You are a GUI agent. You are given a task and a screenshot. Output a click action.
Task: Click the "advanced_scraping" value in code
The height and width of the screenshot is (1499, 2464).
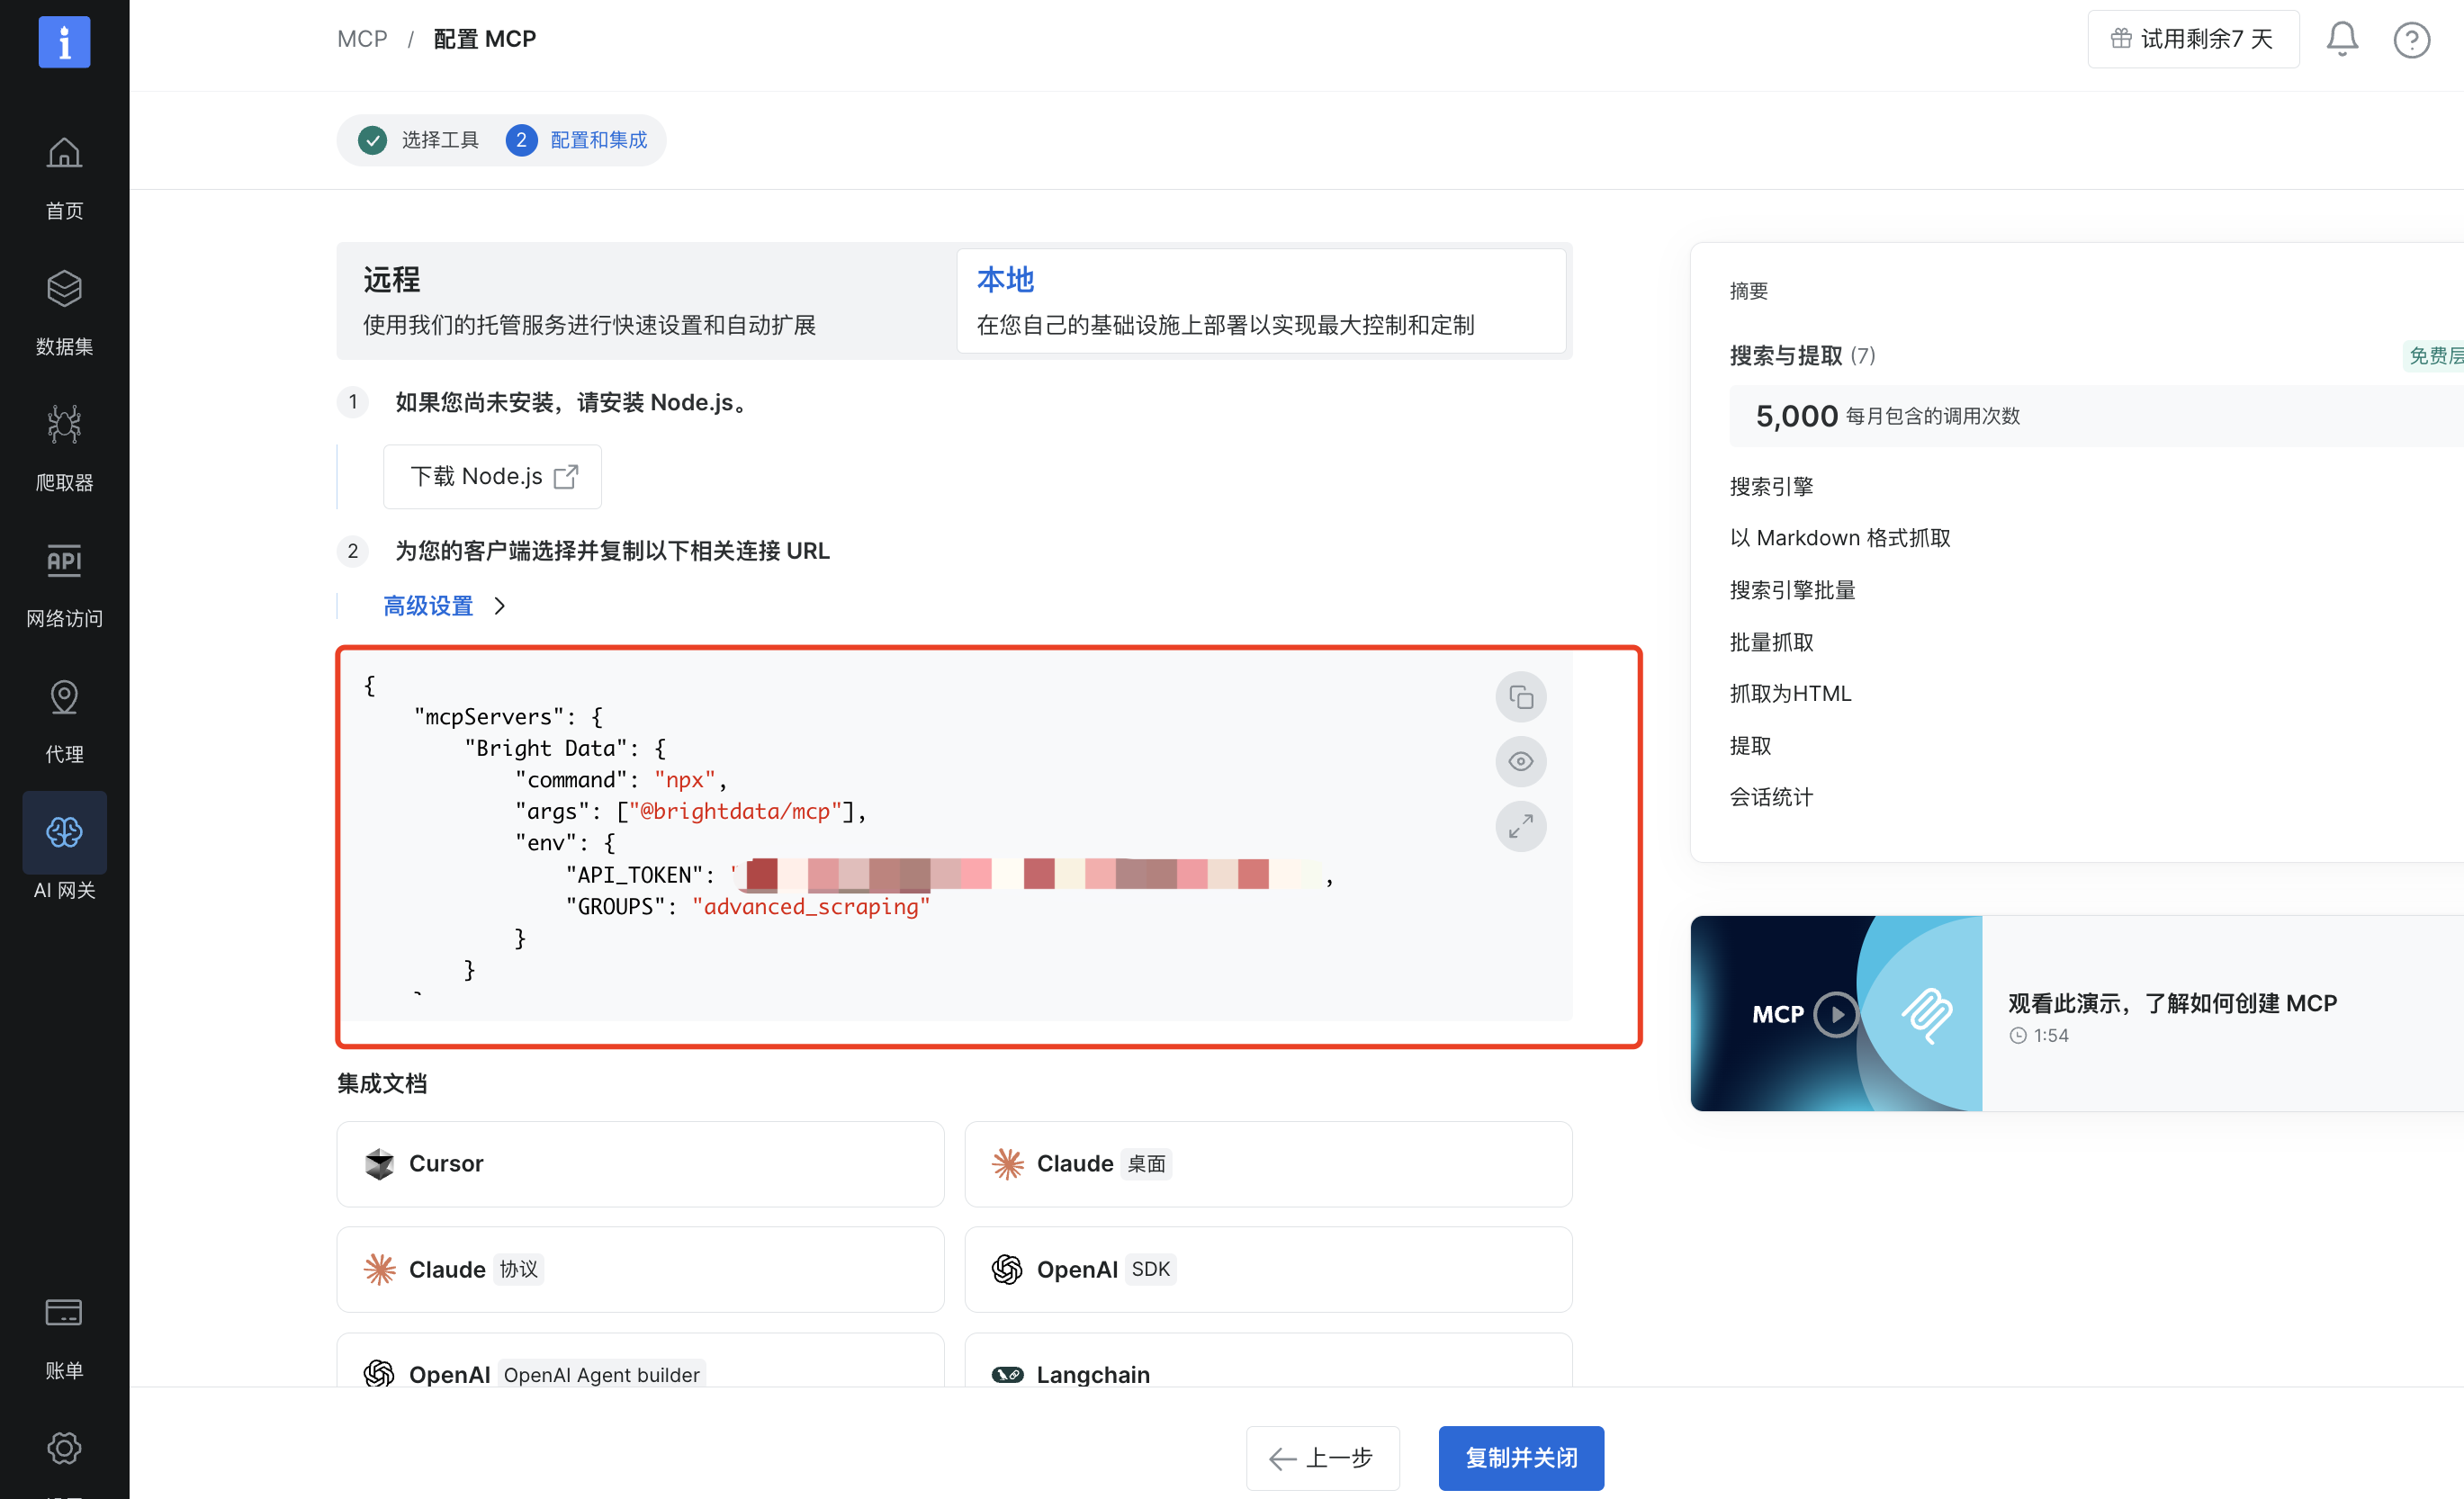tap(810, 906)
